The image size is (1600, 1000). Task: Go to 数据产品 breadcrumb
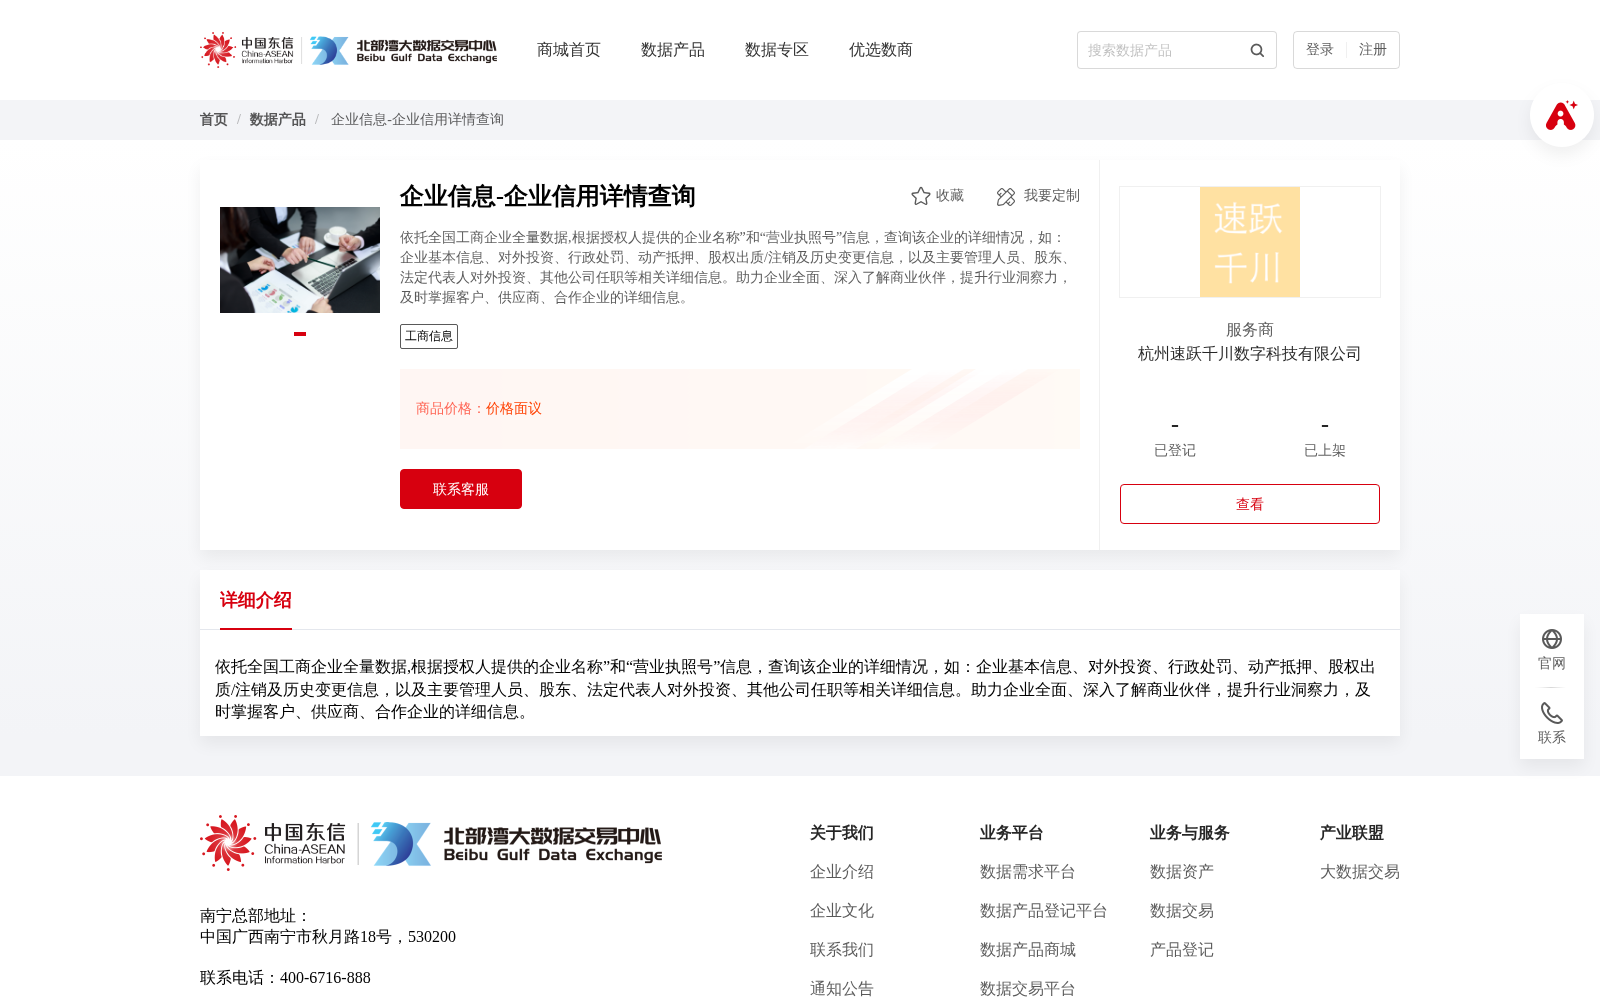coord(278,120)
